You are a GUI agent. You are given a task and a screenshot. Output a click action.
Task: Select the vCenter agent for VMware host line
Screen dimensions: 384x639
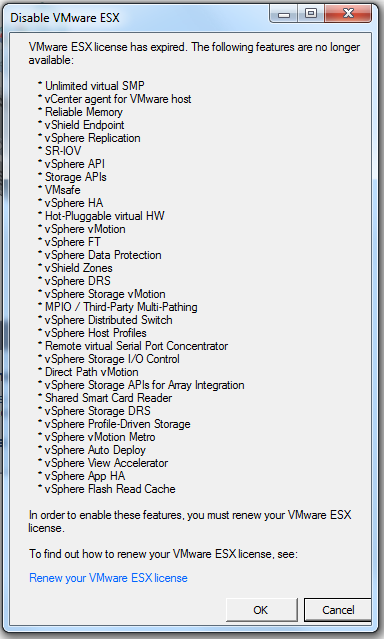click(118, 99)
